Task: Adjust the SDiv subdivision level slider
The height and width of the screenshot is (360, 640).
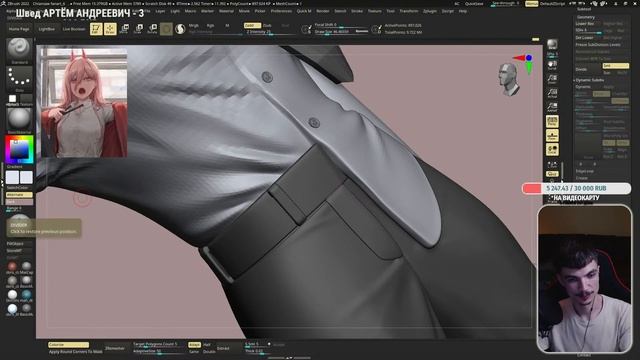Action: 588,31
